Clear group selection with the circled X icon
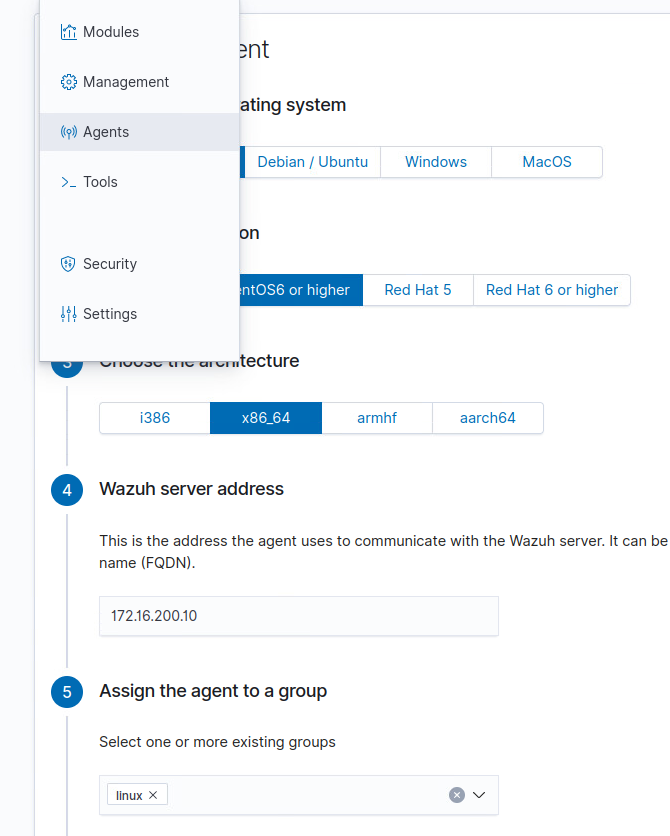This screenshot has width=670, height=836. (457, 795)
